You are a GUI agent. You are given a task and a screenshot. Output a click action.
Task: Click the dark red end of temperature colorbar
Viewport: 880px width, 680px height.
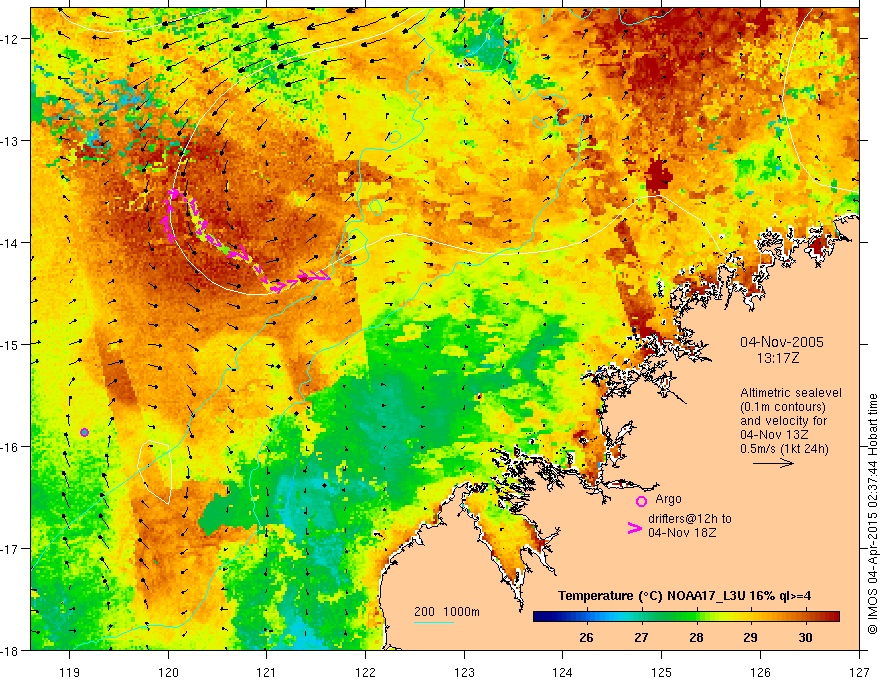point(832,617)
